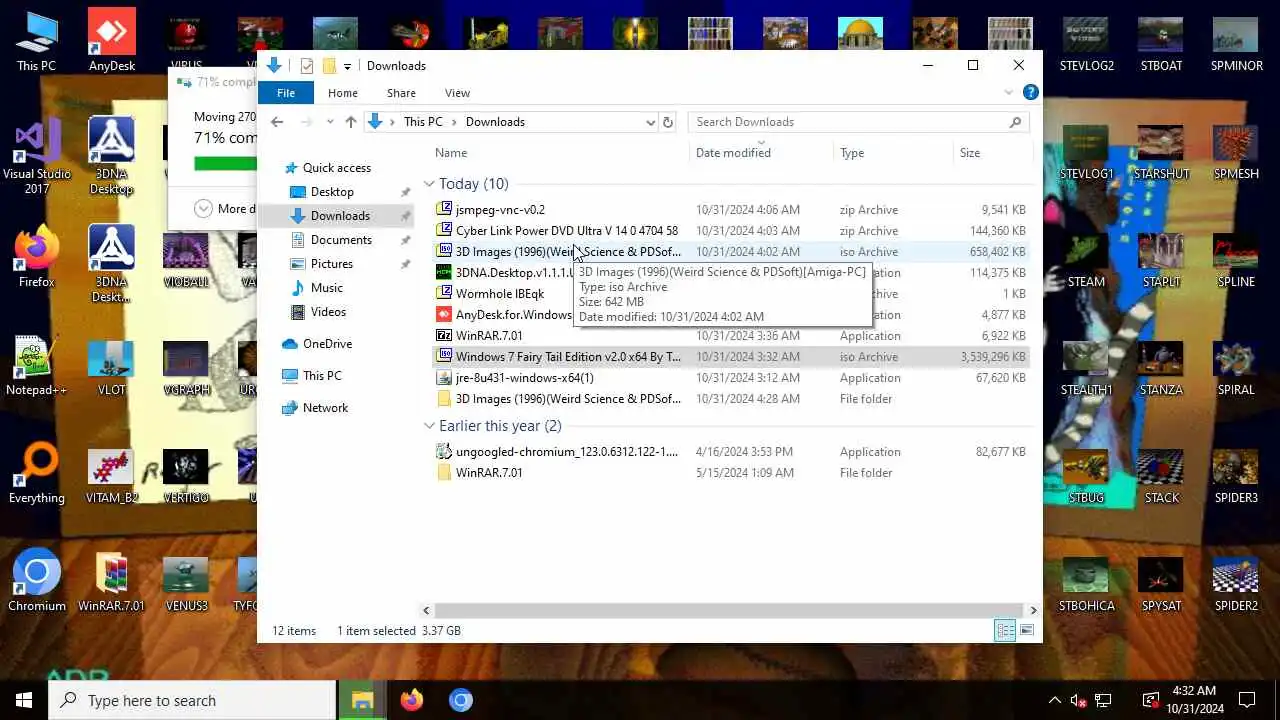Click the muted volume tray icon
Viewport: 1280px width, 720px height.
[1078, 700]
